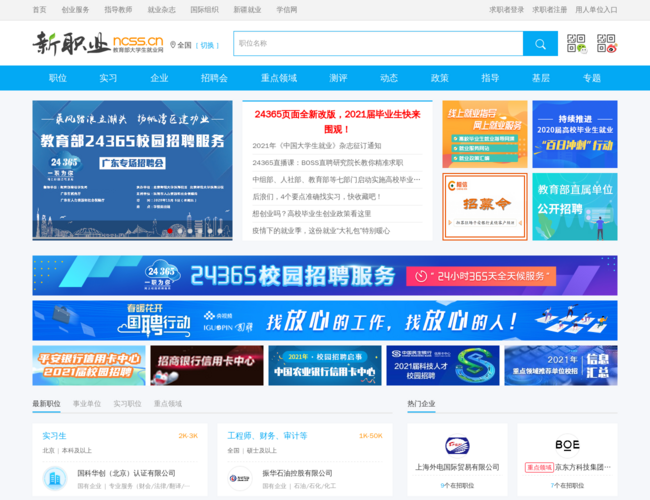Open the 专题 navigation menu
Image resolution: width=650 pixels, height=500 pixels.
592,78
